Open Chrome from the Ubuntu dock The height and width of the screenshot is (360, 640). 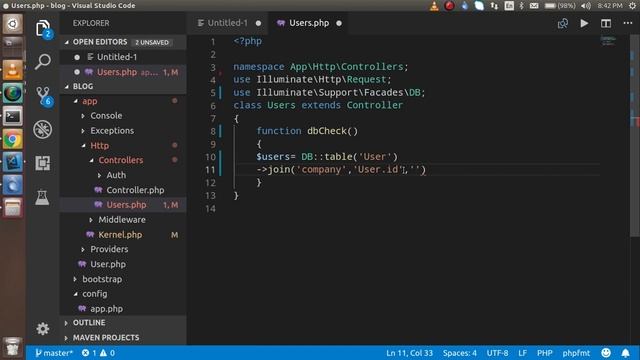pos(13,140)
